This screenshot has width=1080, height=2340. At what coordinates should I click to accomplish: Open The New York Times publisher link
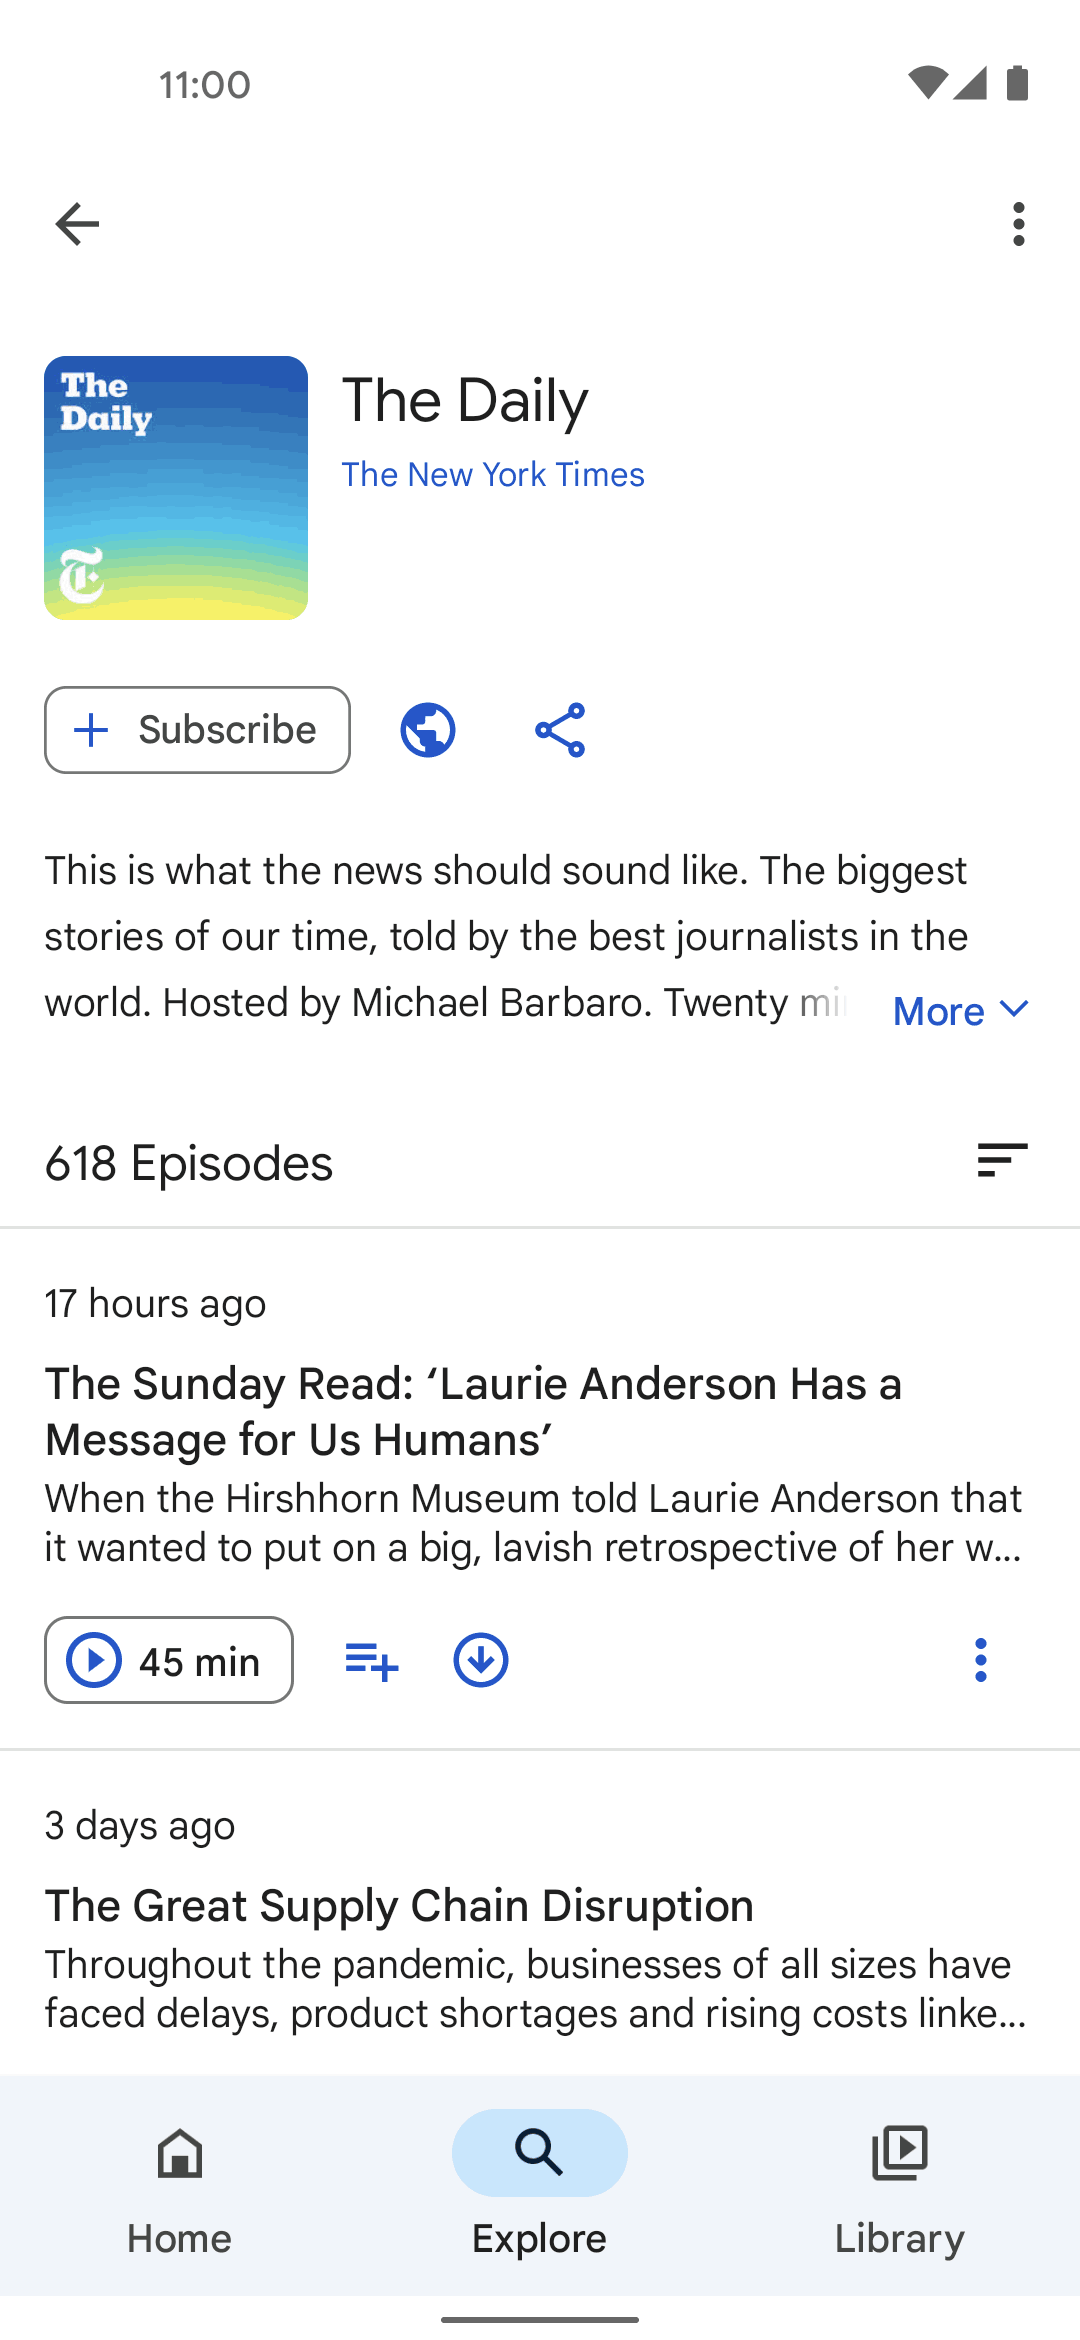(x=493, y=474)
